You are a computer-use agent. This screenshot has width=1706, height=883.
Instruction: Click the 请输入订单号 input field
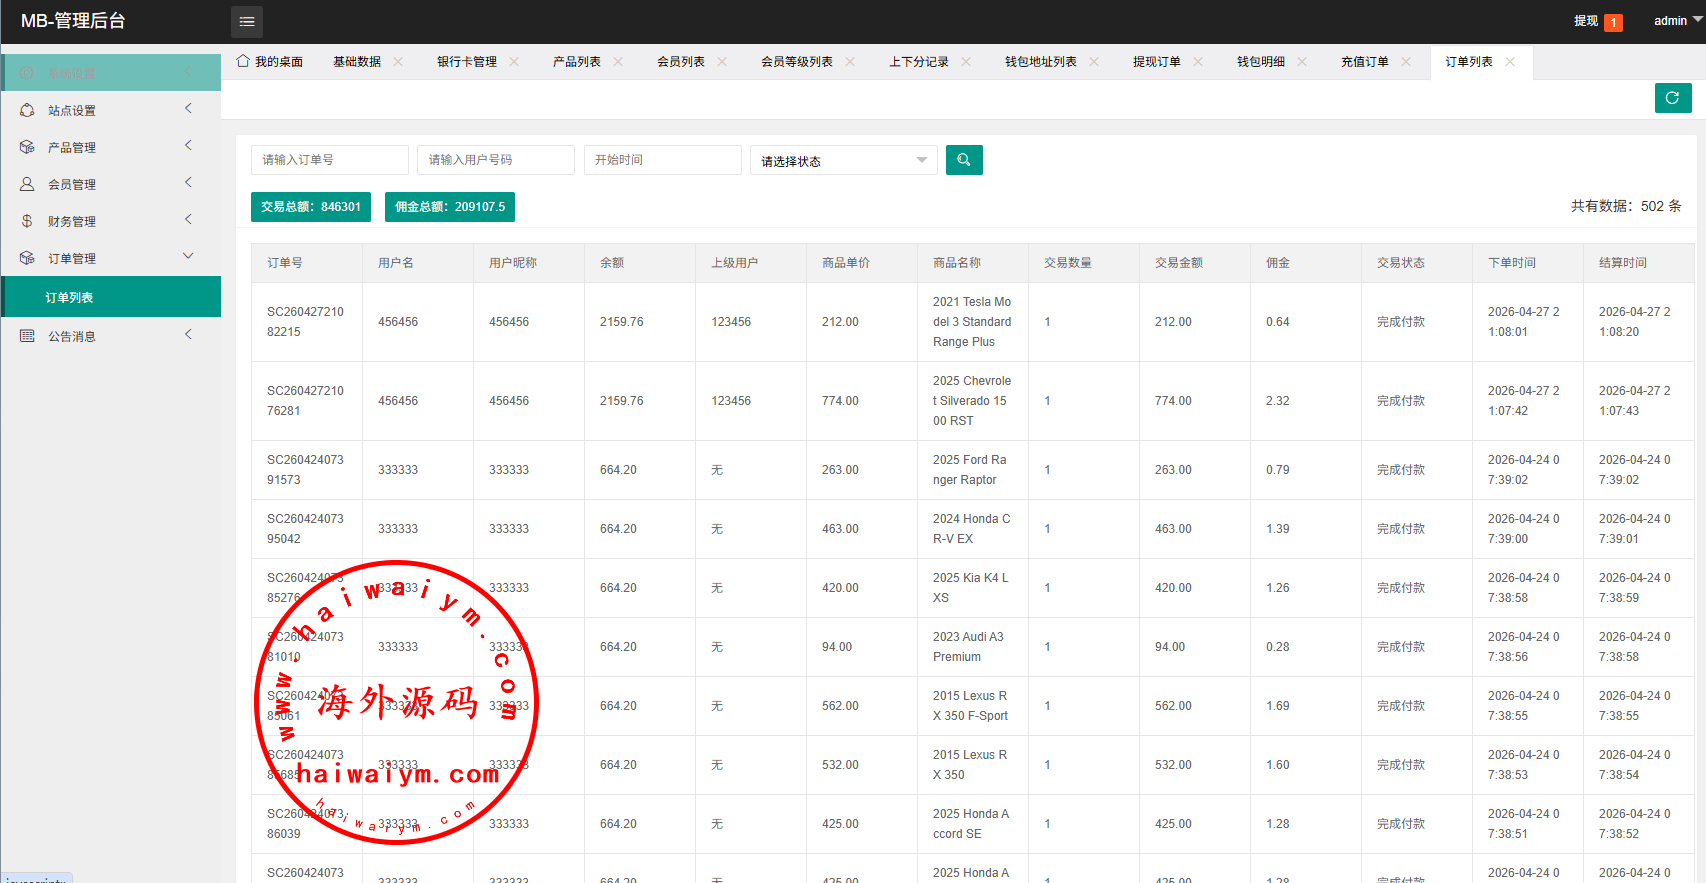(x=329, y=160)
